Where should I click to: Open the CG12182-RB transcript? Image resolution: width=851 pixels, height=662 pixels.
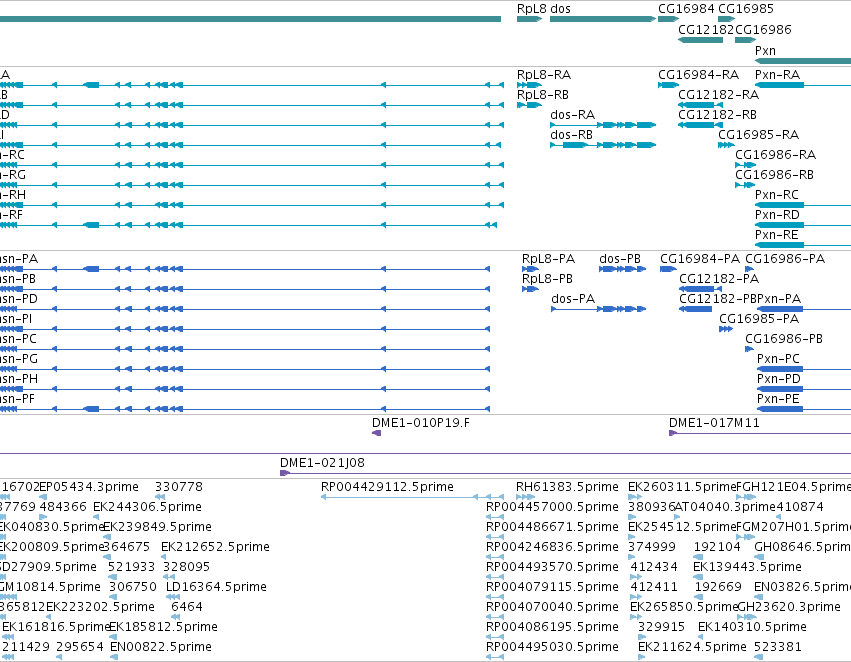pyautogui.click(x=717, y=115)
